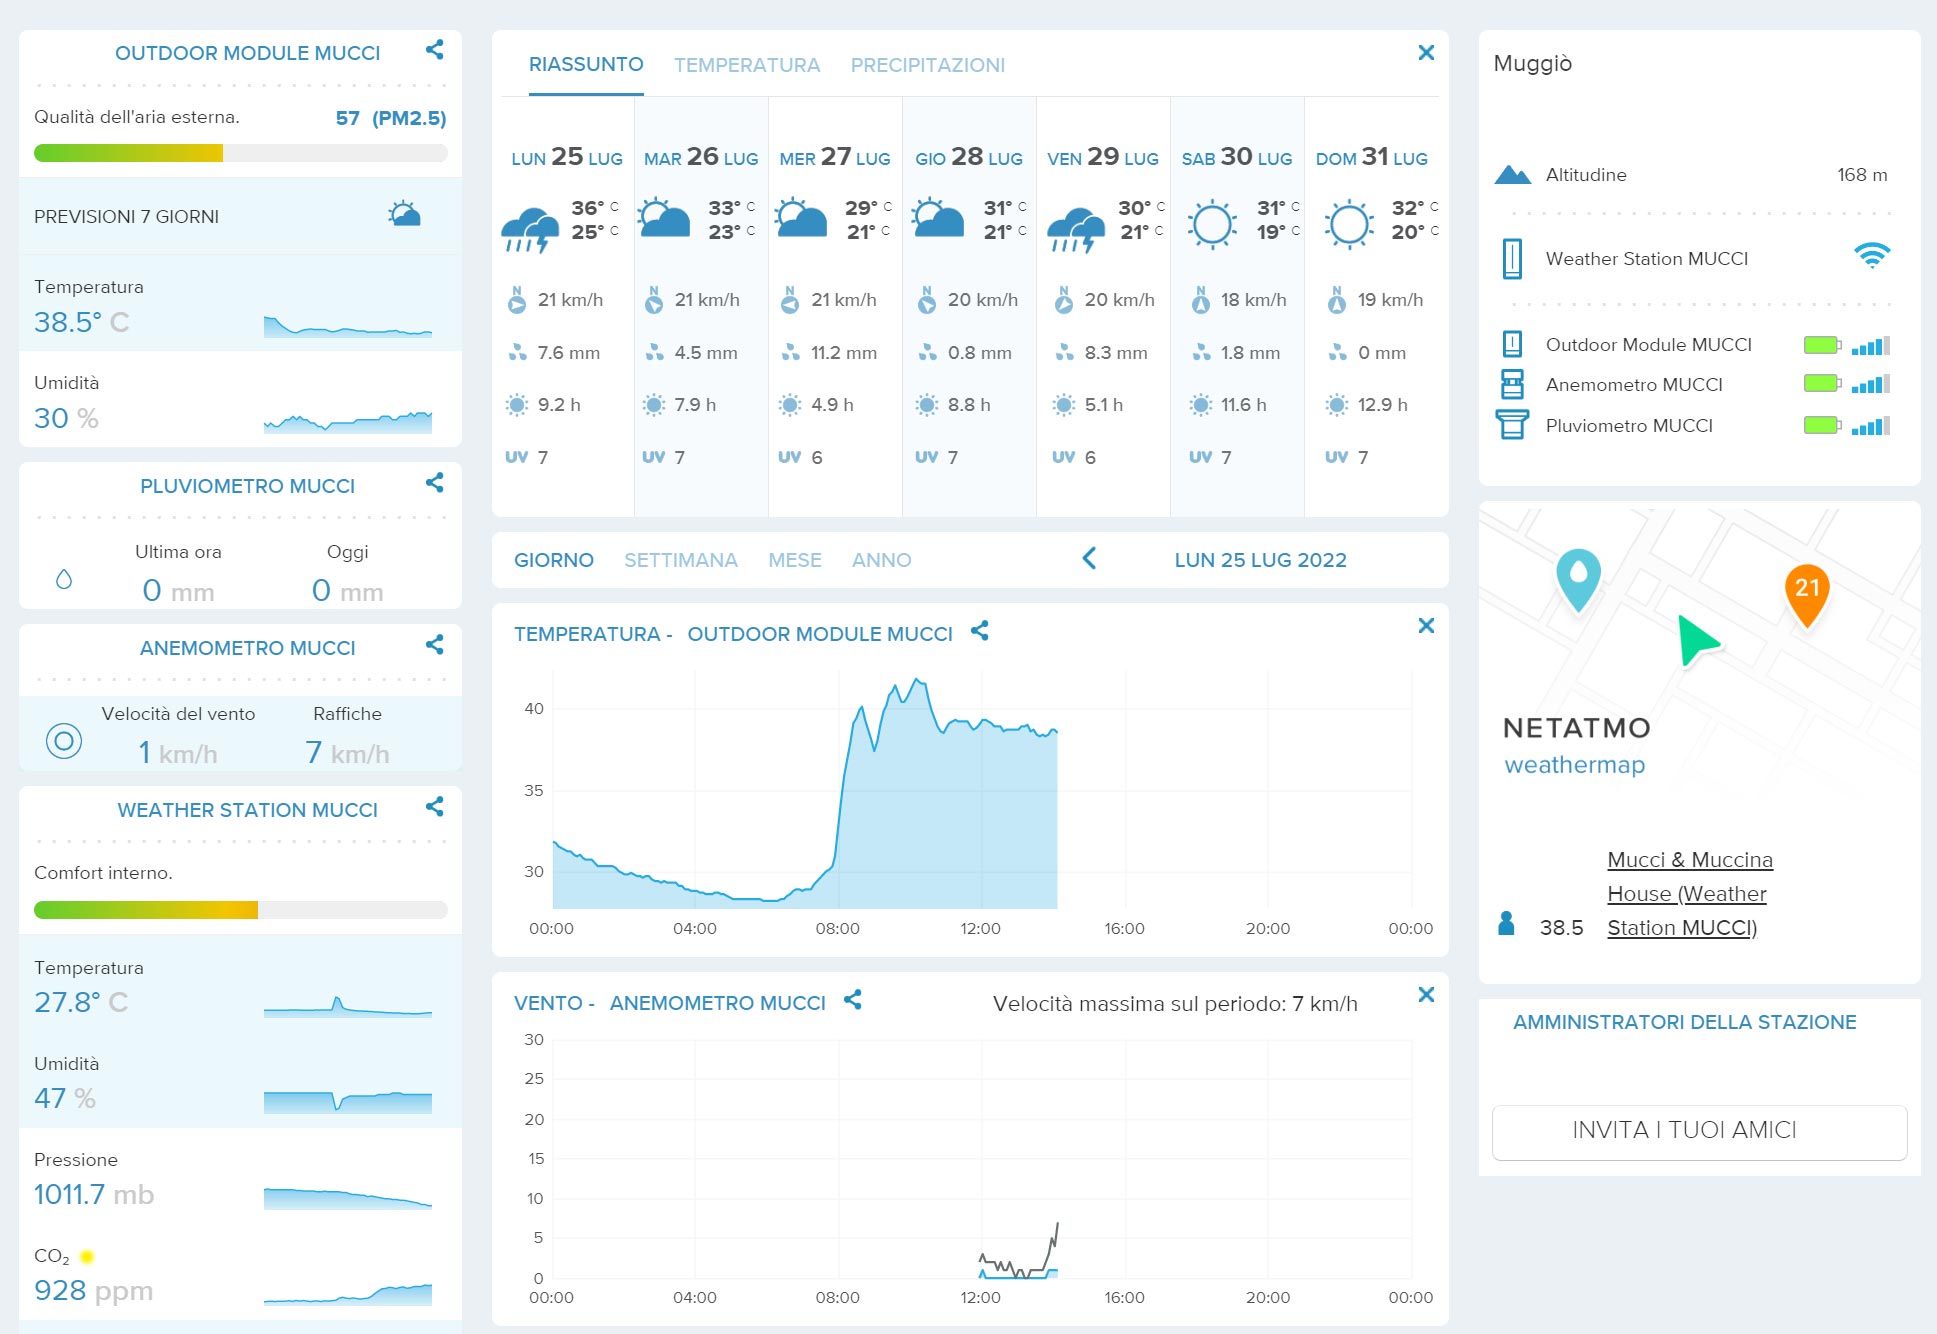Click the indoor temperature 27.8° mini graph
Screen dimensions: 1937x1334
pos(348,1007)
